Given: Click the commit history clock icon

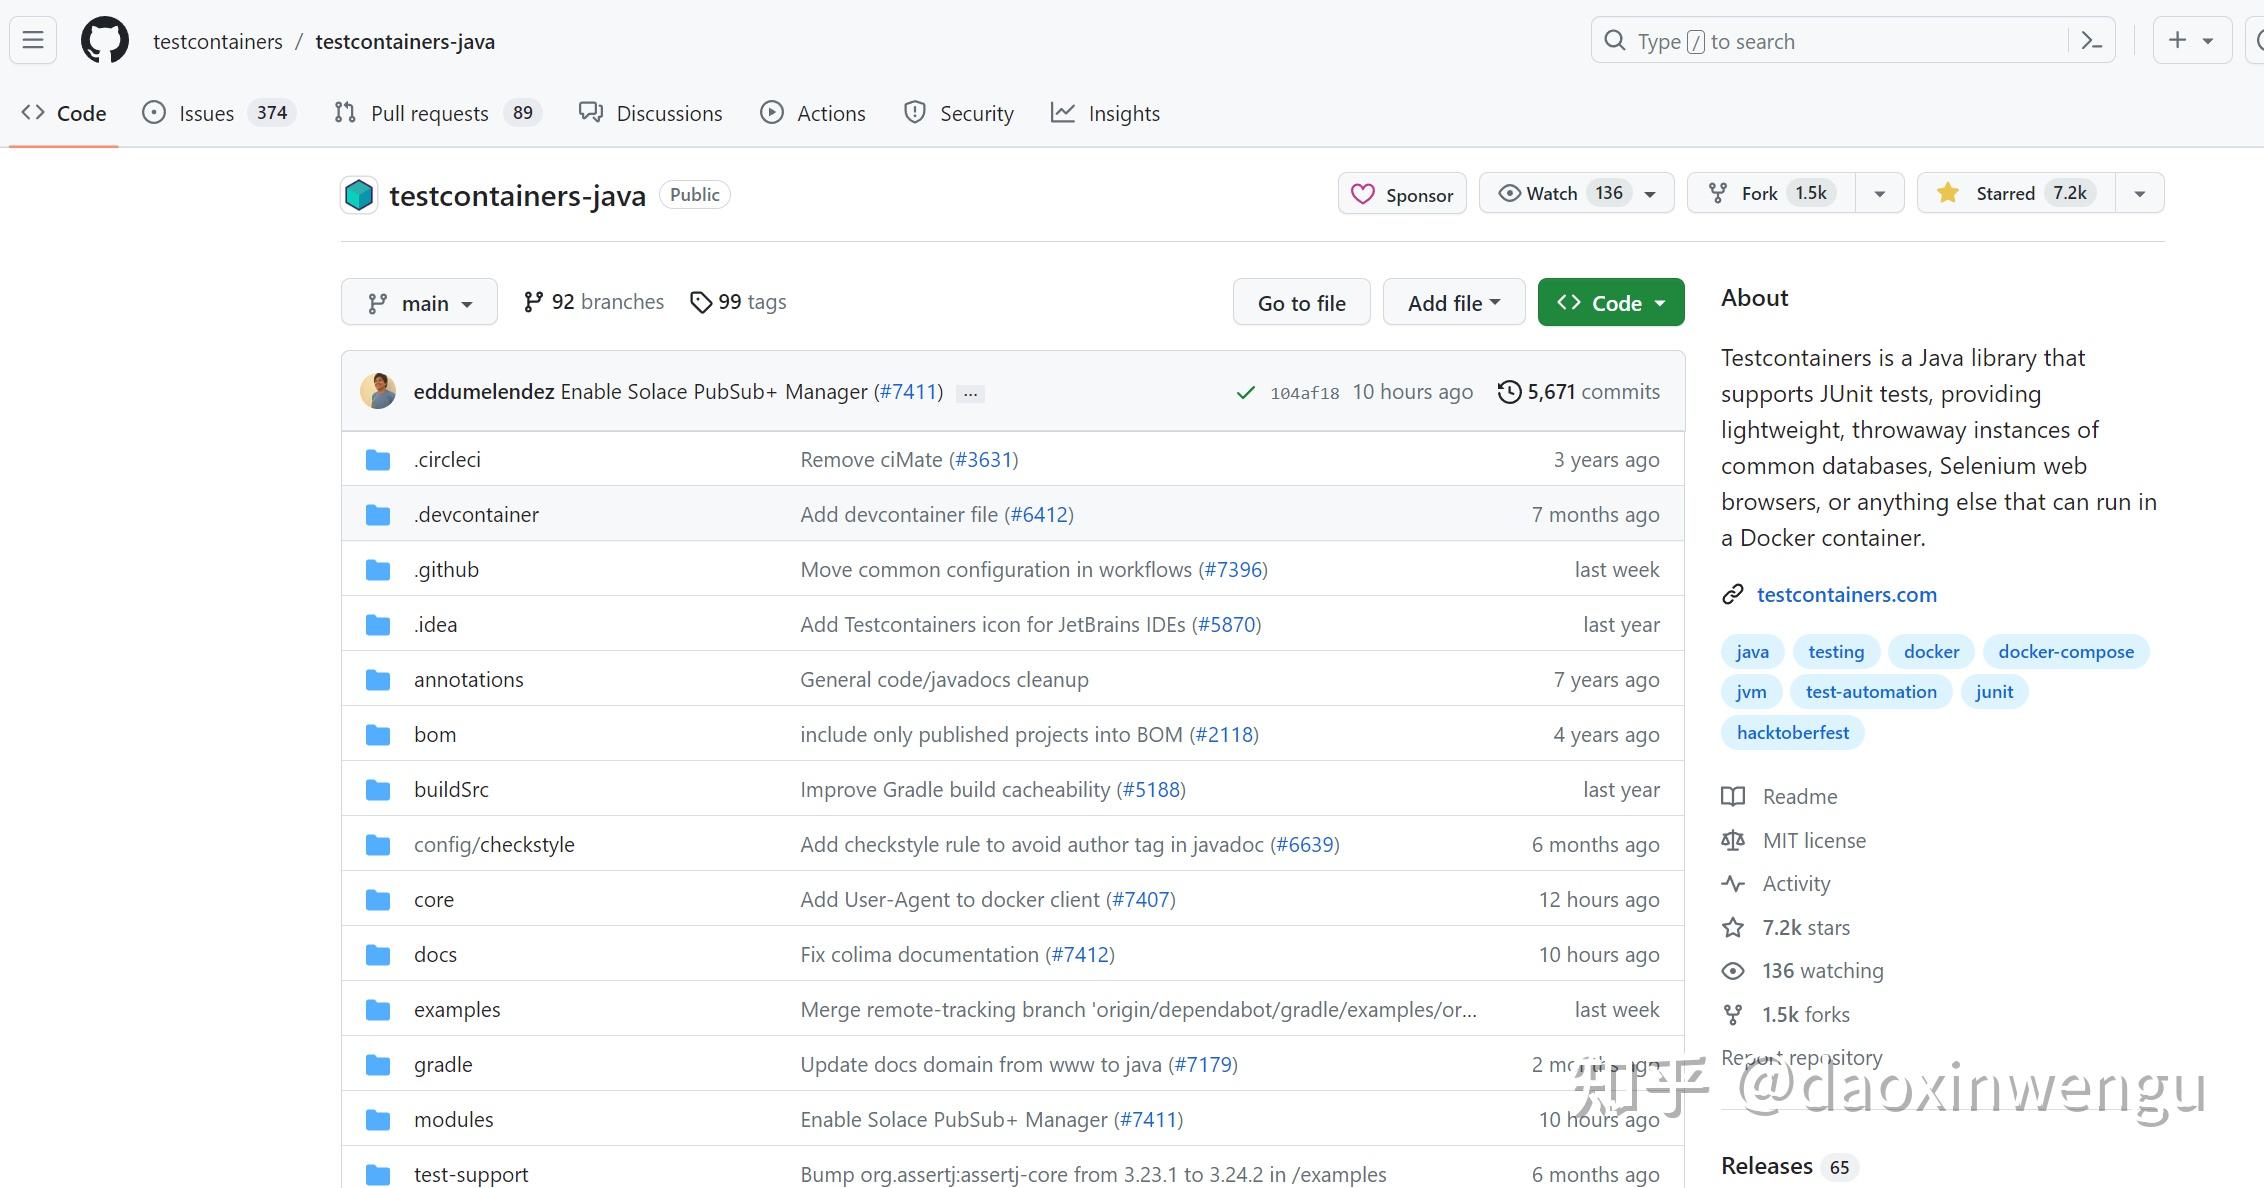Looking at the screenshot, I should click(1509, 392).
